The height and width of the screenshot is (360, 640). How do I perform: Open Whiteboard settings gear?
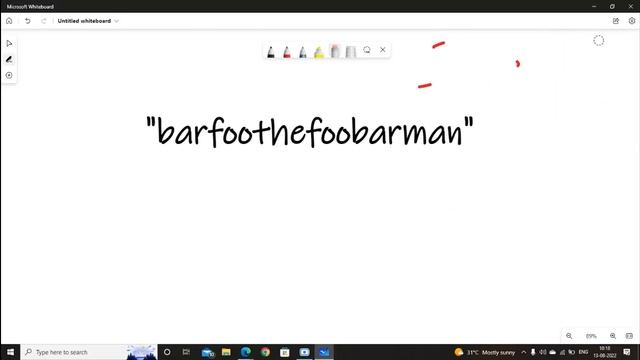pyautogui.click(x=632, y=21)
